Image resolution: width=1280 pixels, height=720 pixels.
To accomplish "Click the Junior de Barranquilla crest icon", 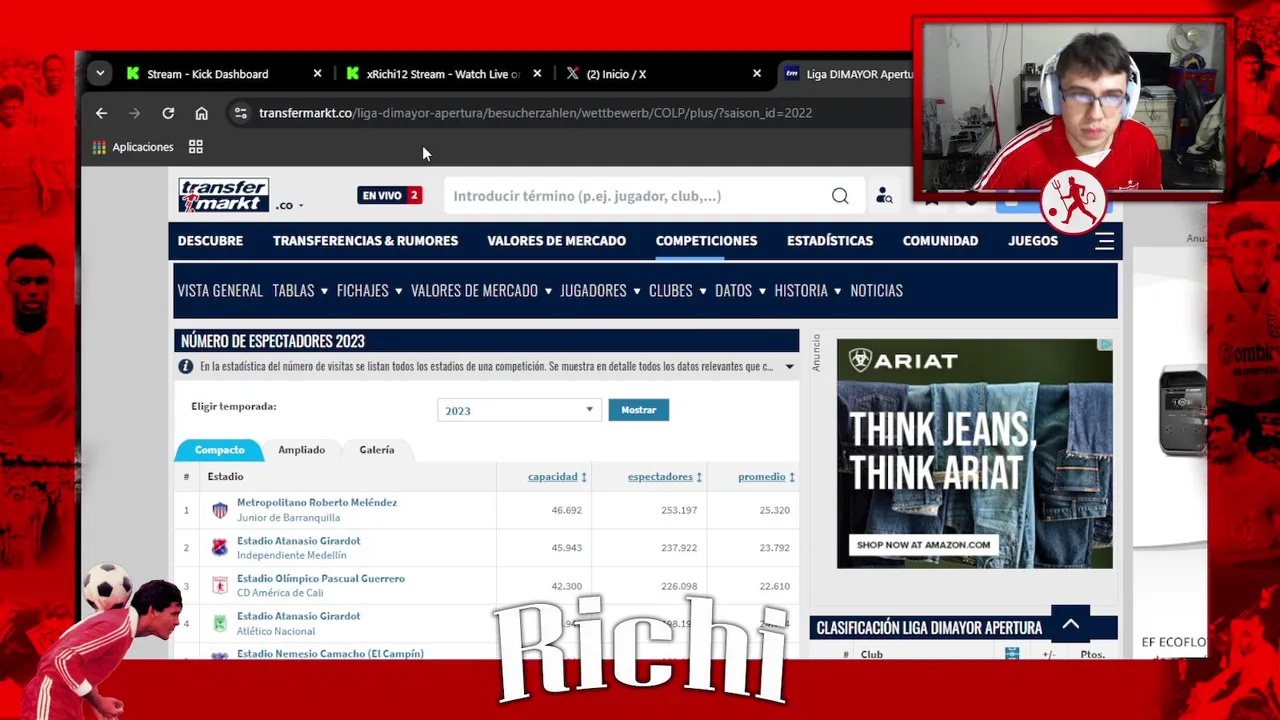I will (220, 511).
